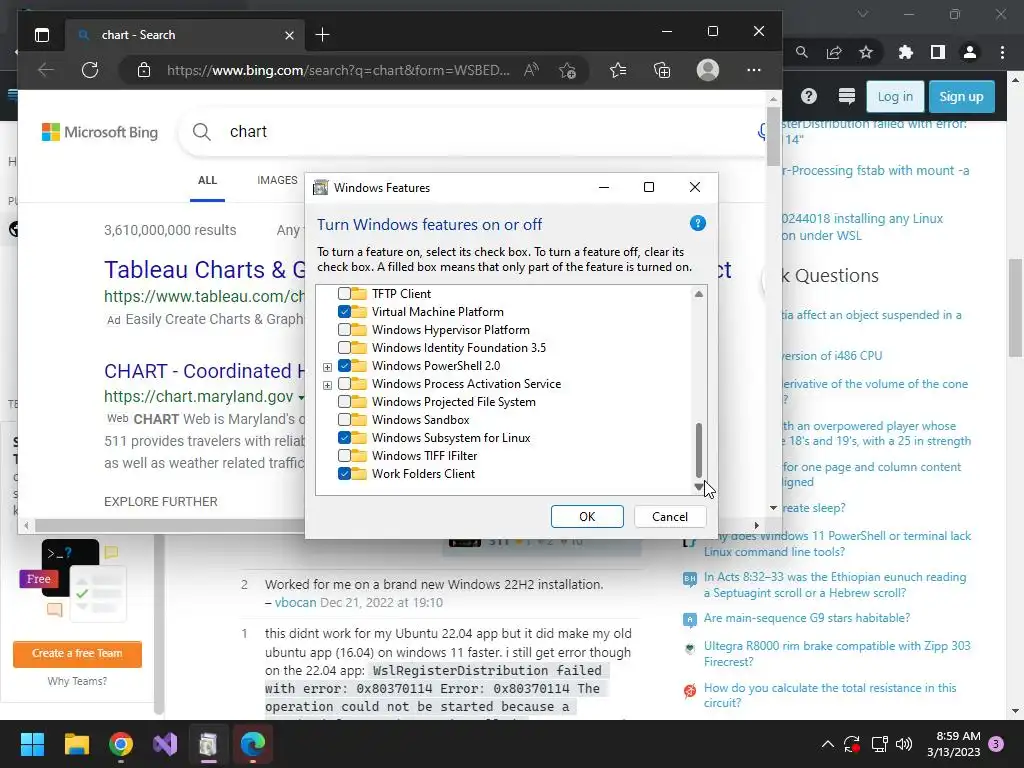Expand Windows Process Activation Service node

(327, 385)
